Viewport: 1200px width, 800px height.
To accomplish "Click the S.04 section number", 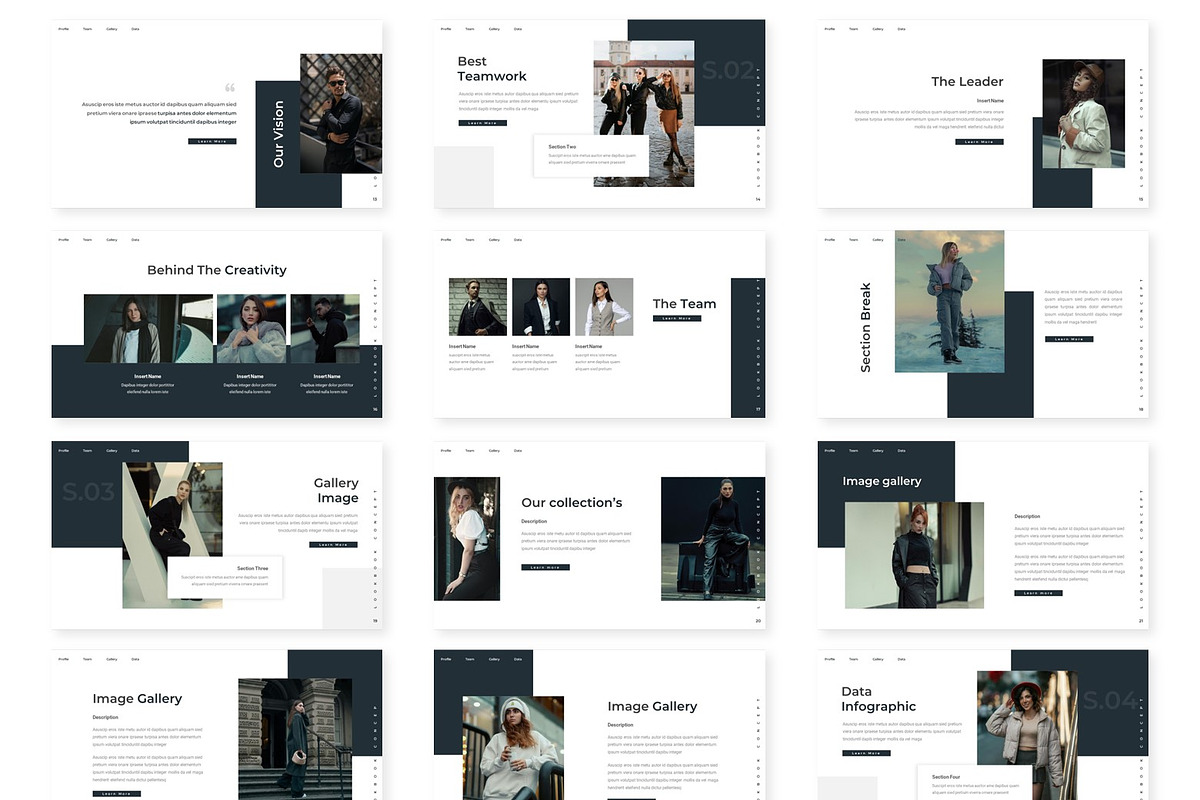I will point(1111,700).
